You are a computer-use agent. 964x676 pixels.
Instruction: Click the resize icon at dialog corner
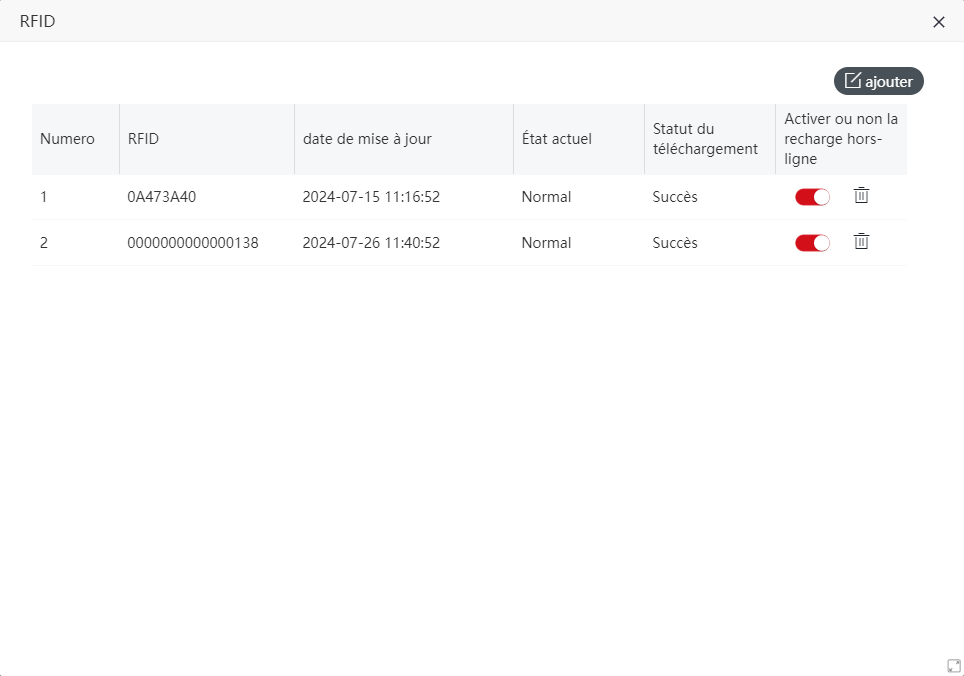(x=954, y=666)
